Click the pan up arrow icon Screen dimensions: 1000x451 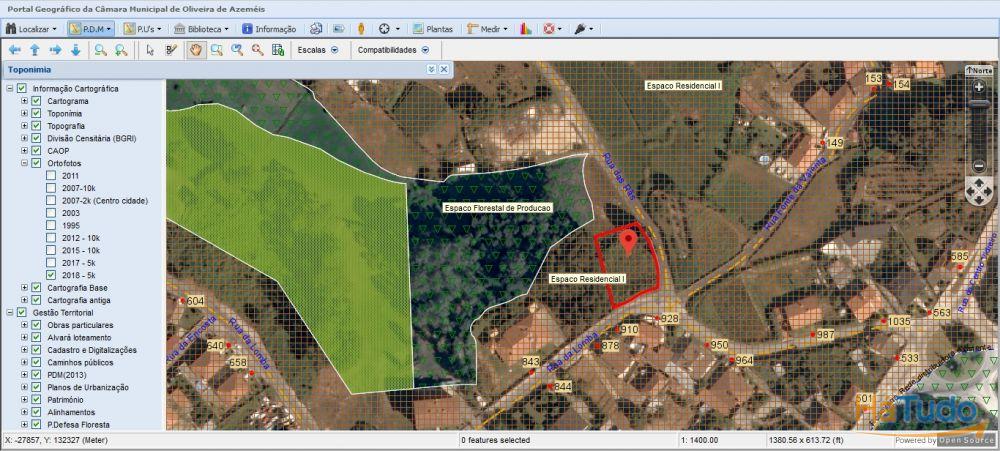[x=35, y=49]
